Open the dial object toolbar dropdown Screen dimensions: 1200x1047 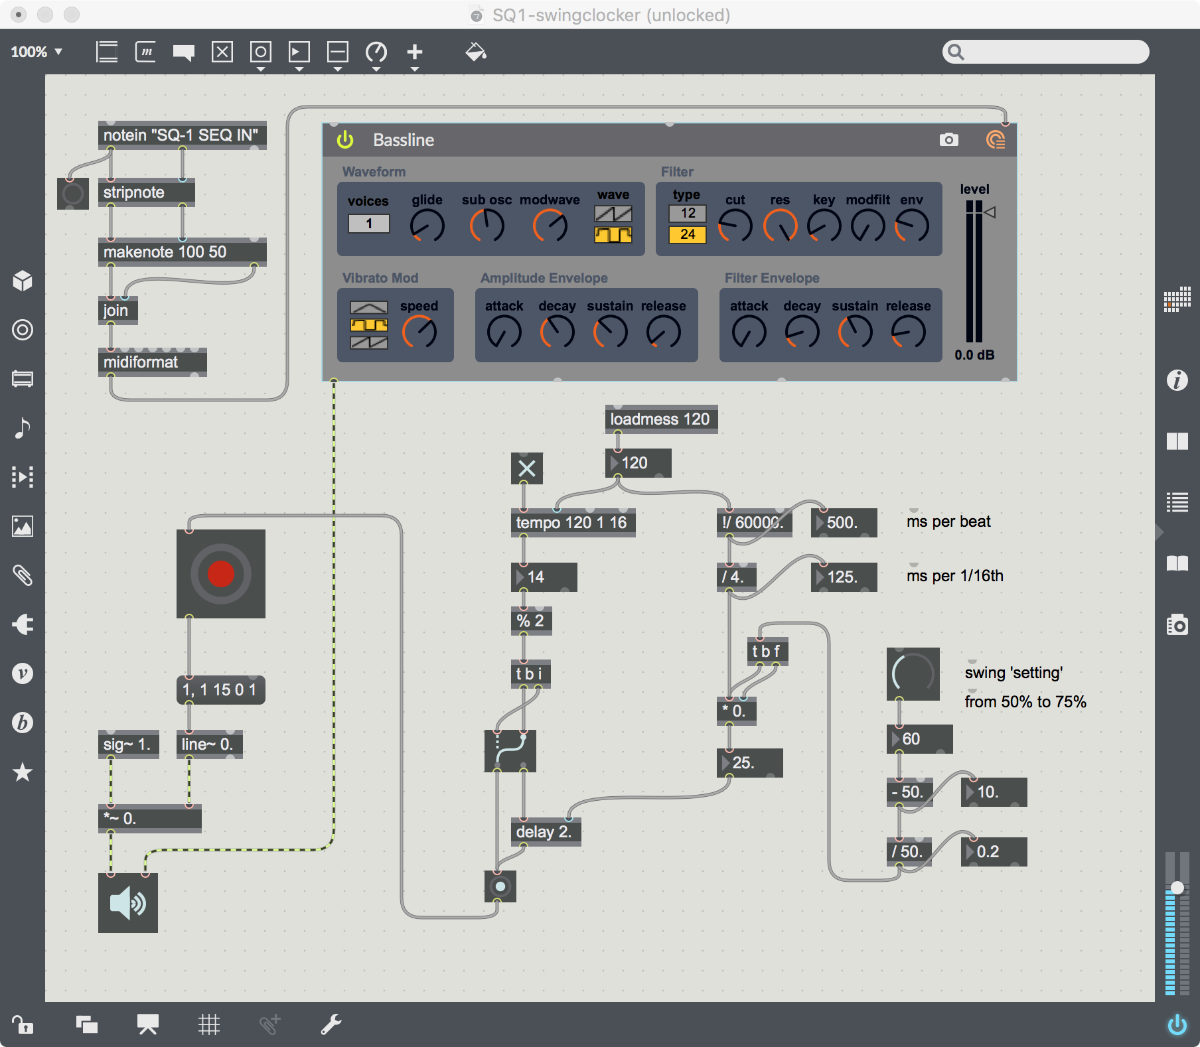376,56
